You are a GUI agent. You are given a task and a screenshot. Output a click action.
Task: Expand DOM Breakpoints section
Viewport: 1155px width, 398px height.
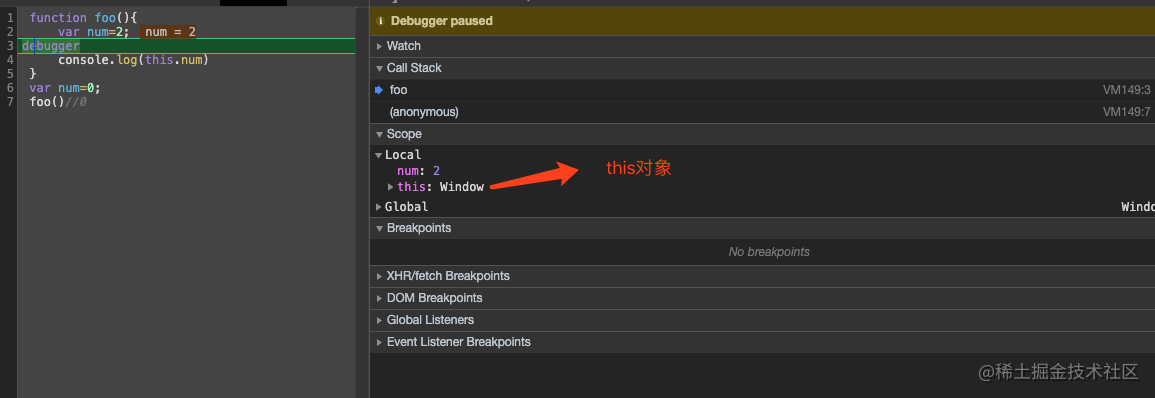coord(380,298)
